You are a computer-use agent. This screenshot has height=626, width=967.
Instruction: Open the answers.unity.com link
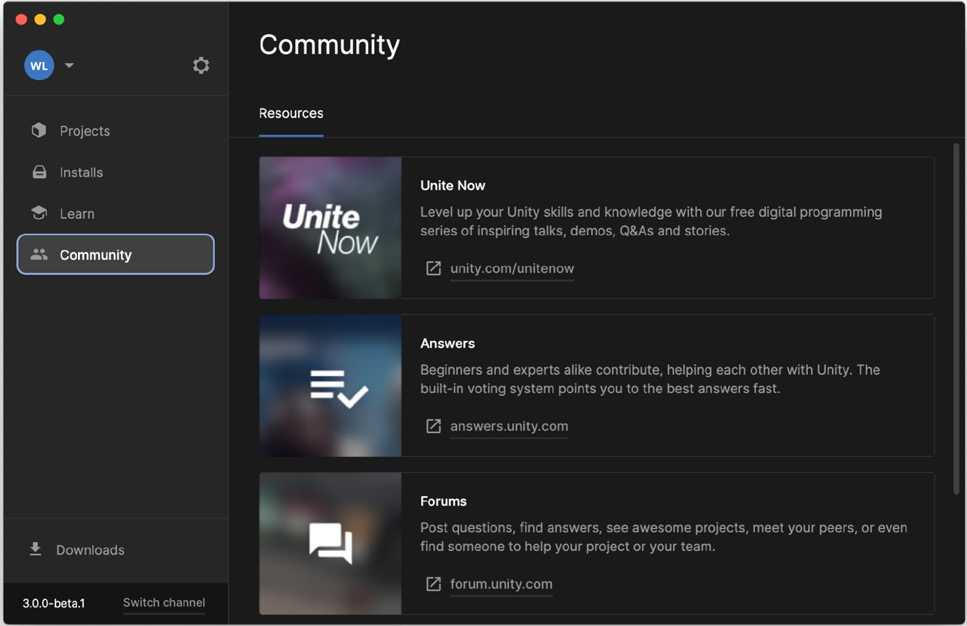pyautogui.click(x=509, y=426)
